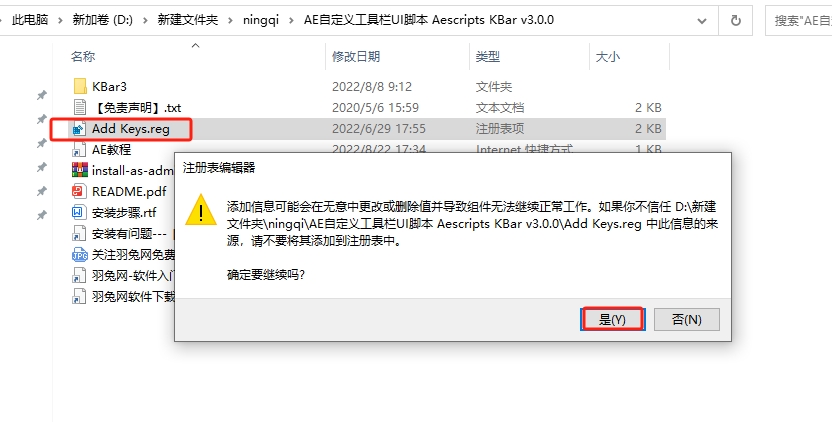
Task: Click the Add Keys.reg file icon
Action: pyautogui.click(x=80, y=128)
